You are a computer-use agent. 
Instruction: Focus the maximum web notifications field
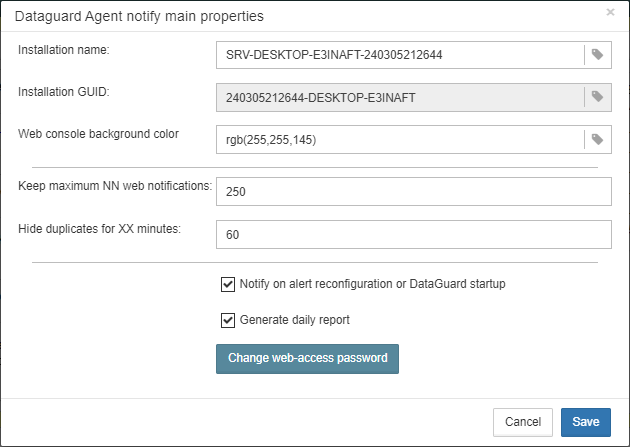pyautogui.click(x=414, y=192)
